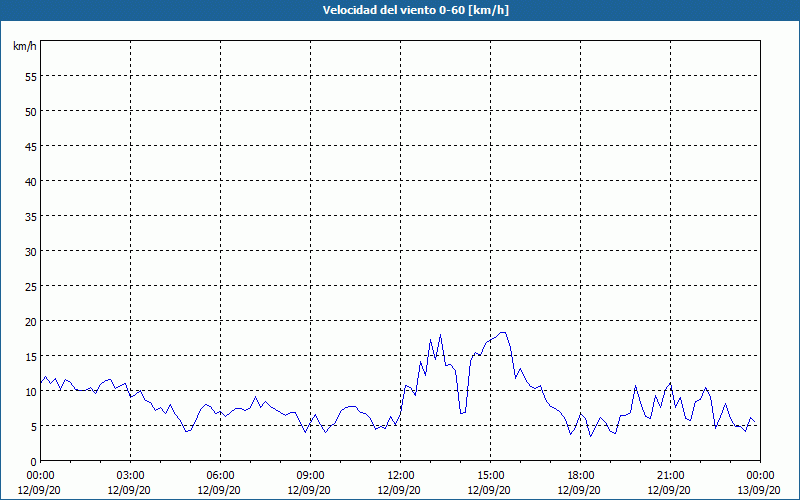Click the wind speed peak near 15:30
Screen dimensions: 800x500
pyautogui.click(x=503, y=333)
